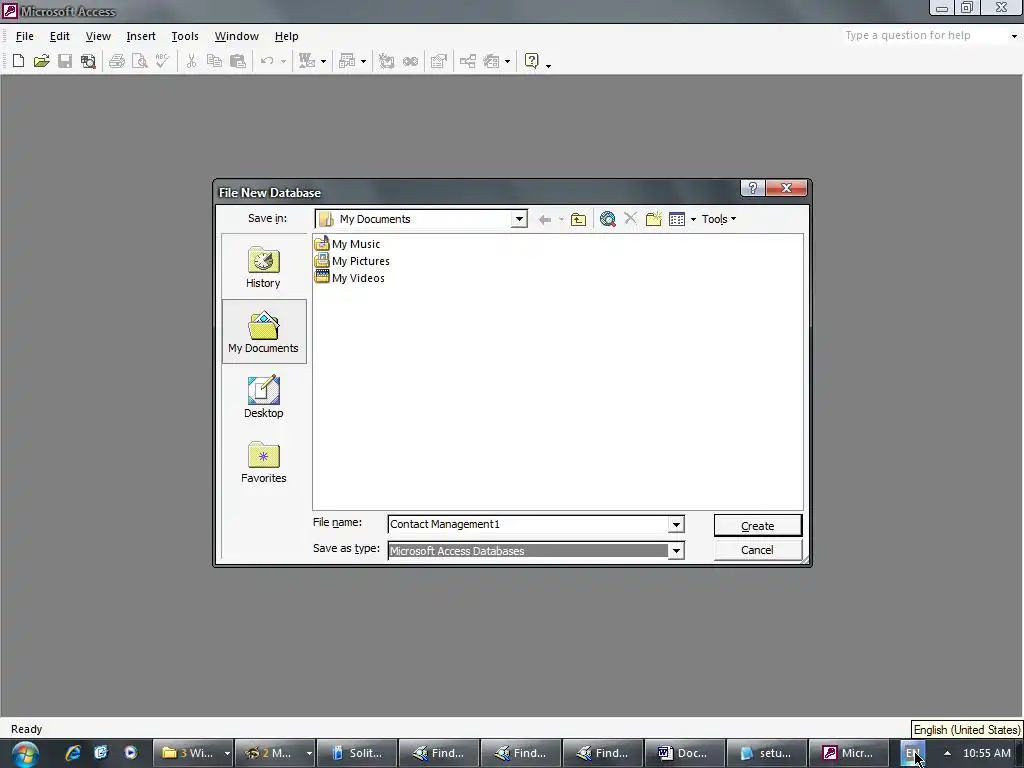Image resolution: width=1024 pixels, height=768 pixels.
Task: Expand the Save as type dropdown
Action: click(676, 551)
